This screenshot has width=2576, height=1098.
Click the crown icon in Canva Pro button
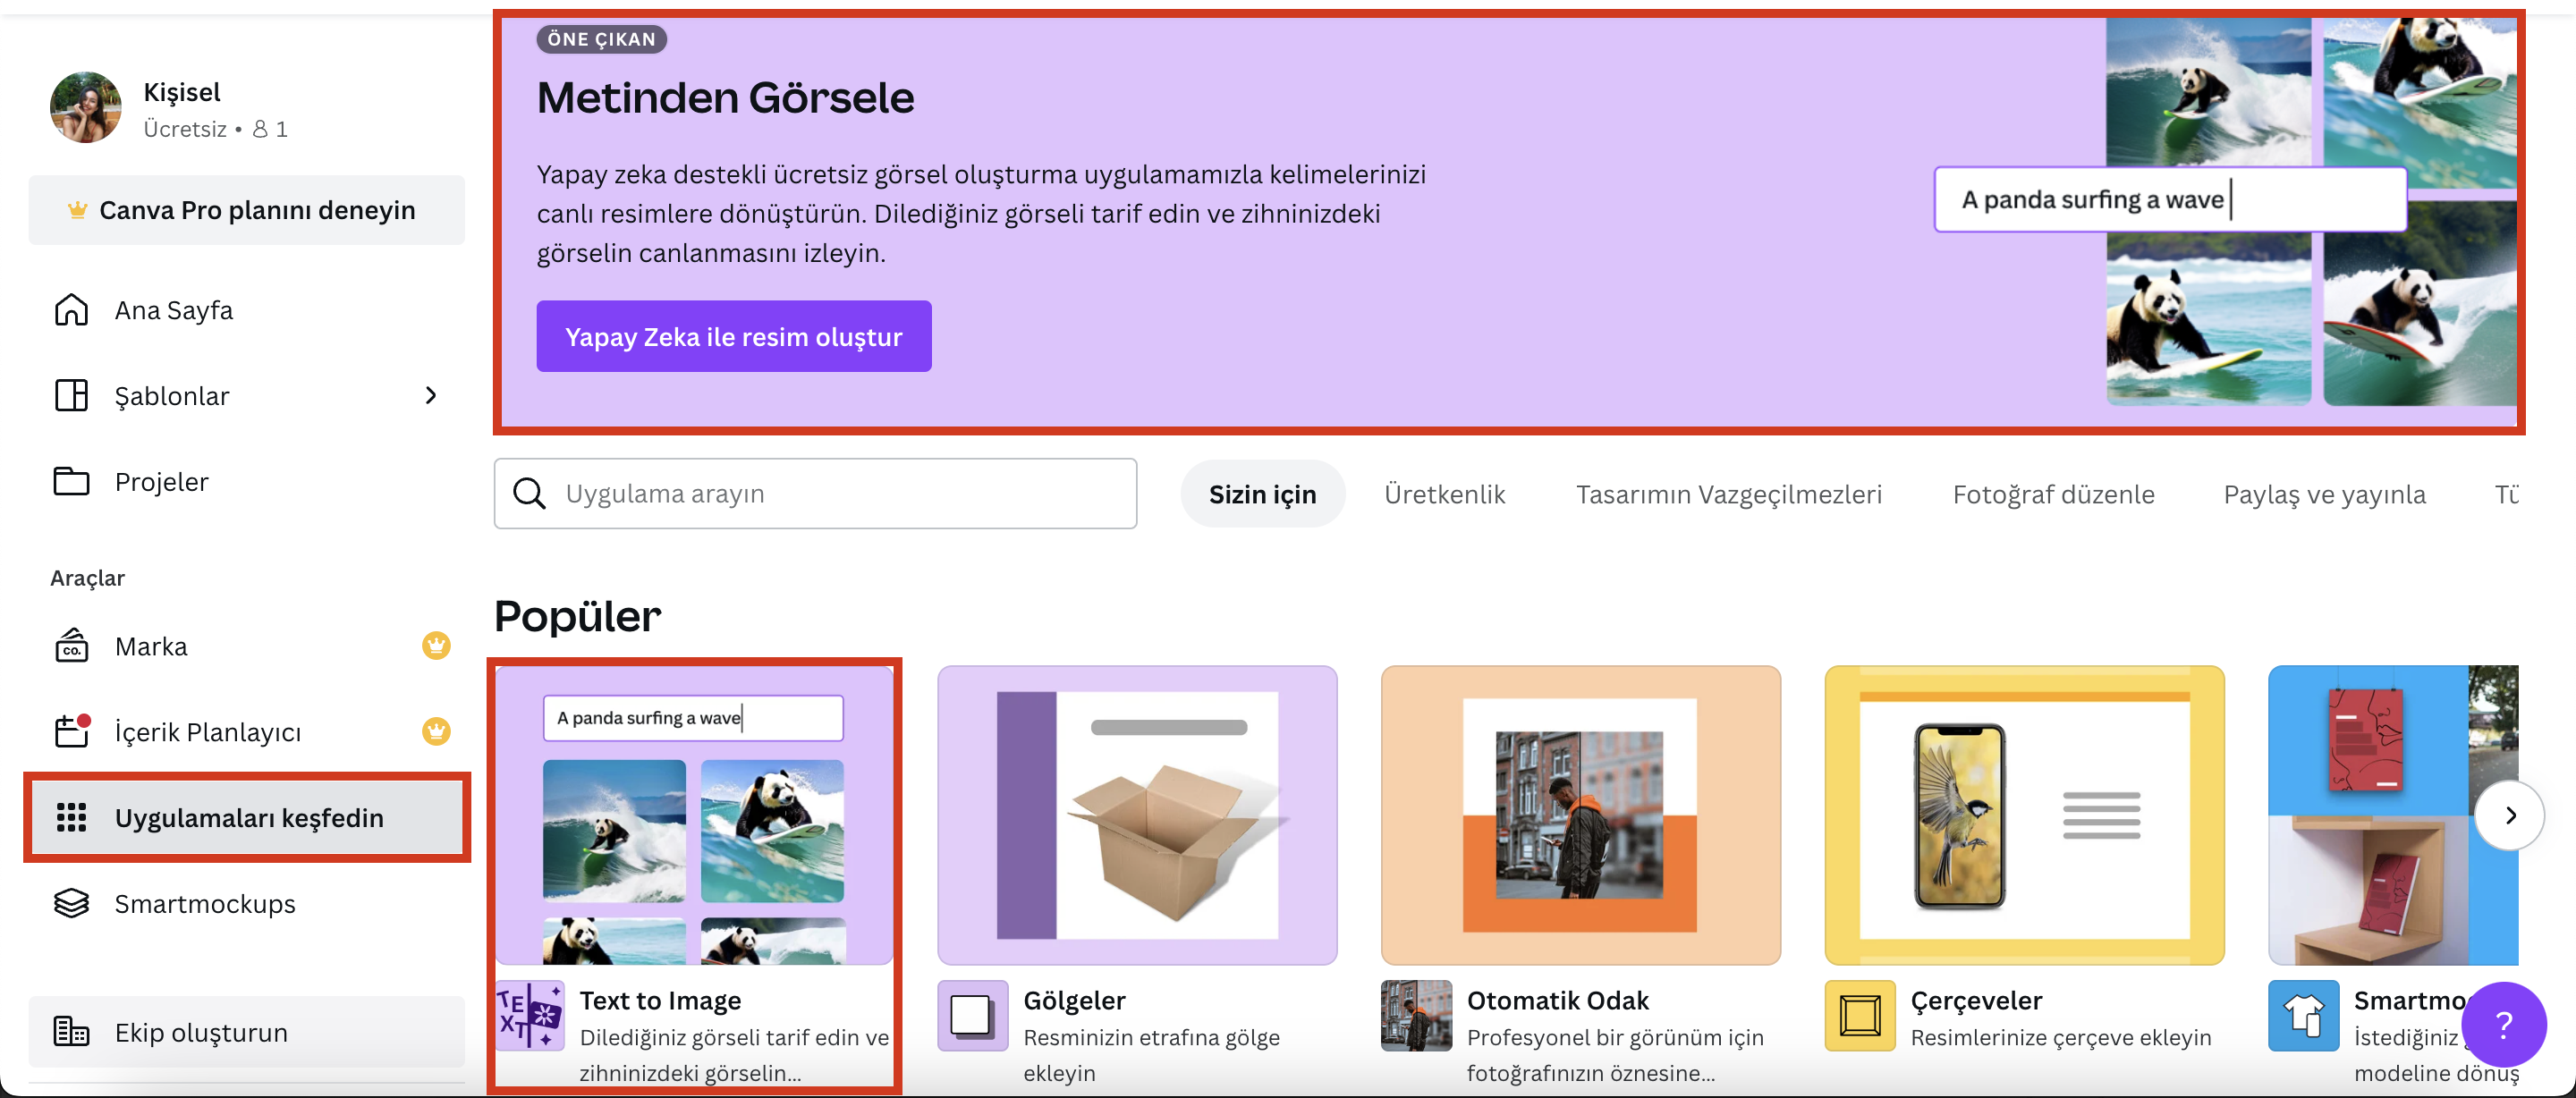(77, 210)
